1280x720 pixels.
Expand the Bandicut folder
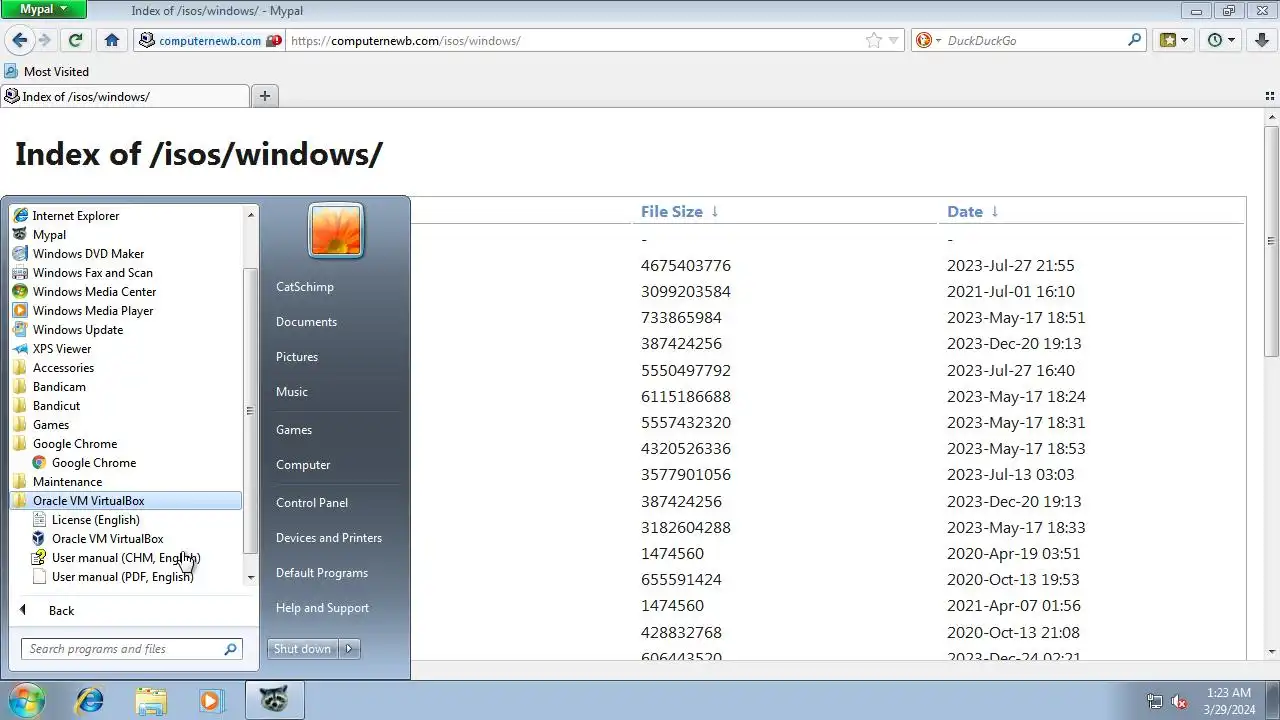click(x=126, y=406)
